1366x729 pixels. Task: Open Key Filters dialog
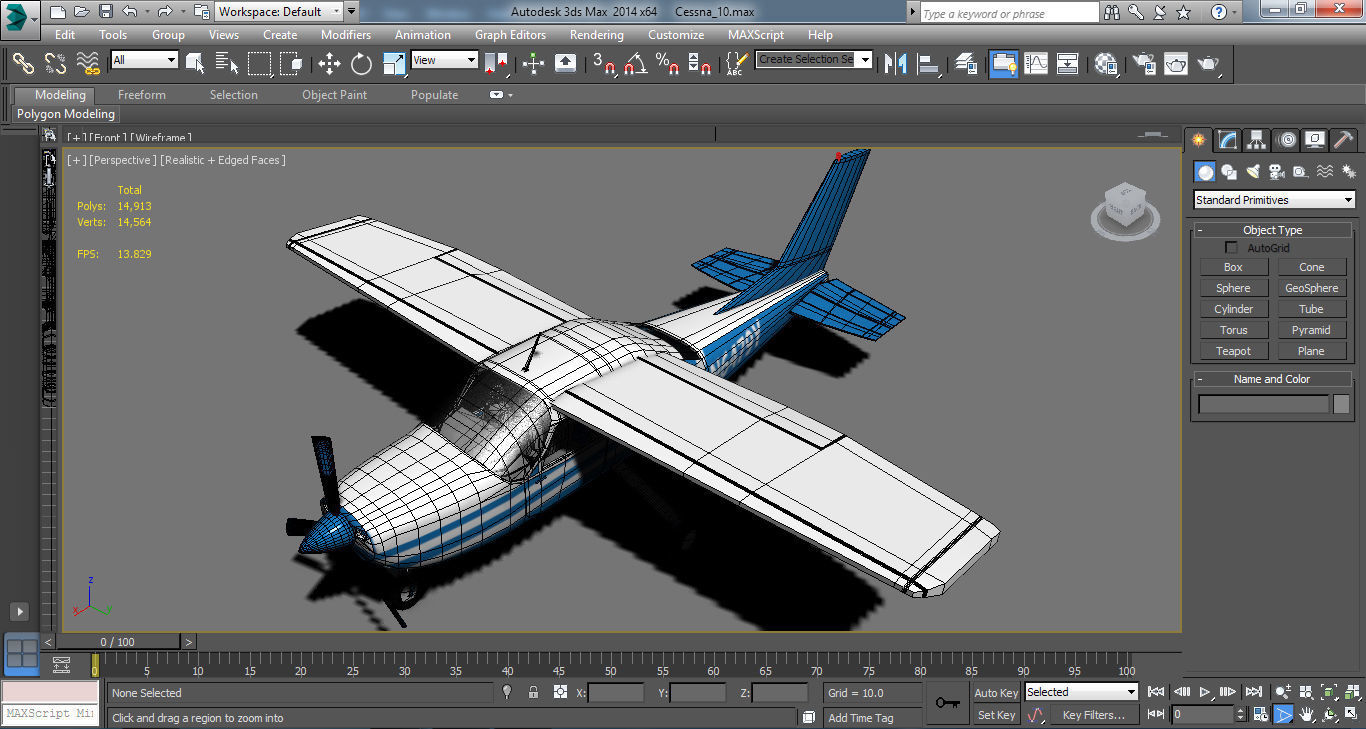coord(1094,715)
